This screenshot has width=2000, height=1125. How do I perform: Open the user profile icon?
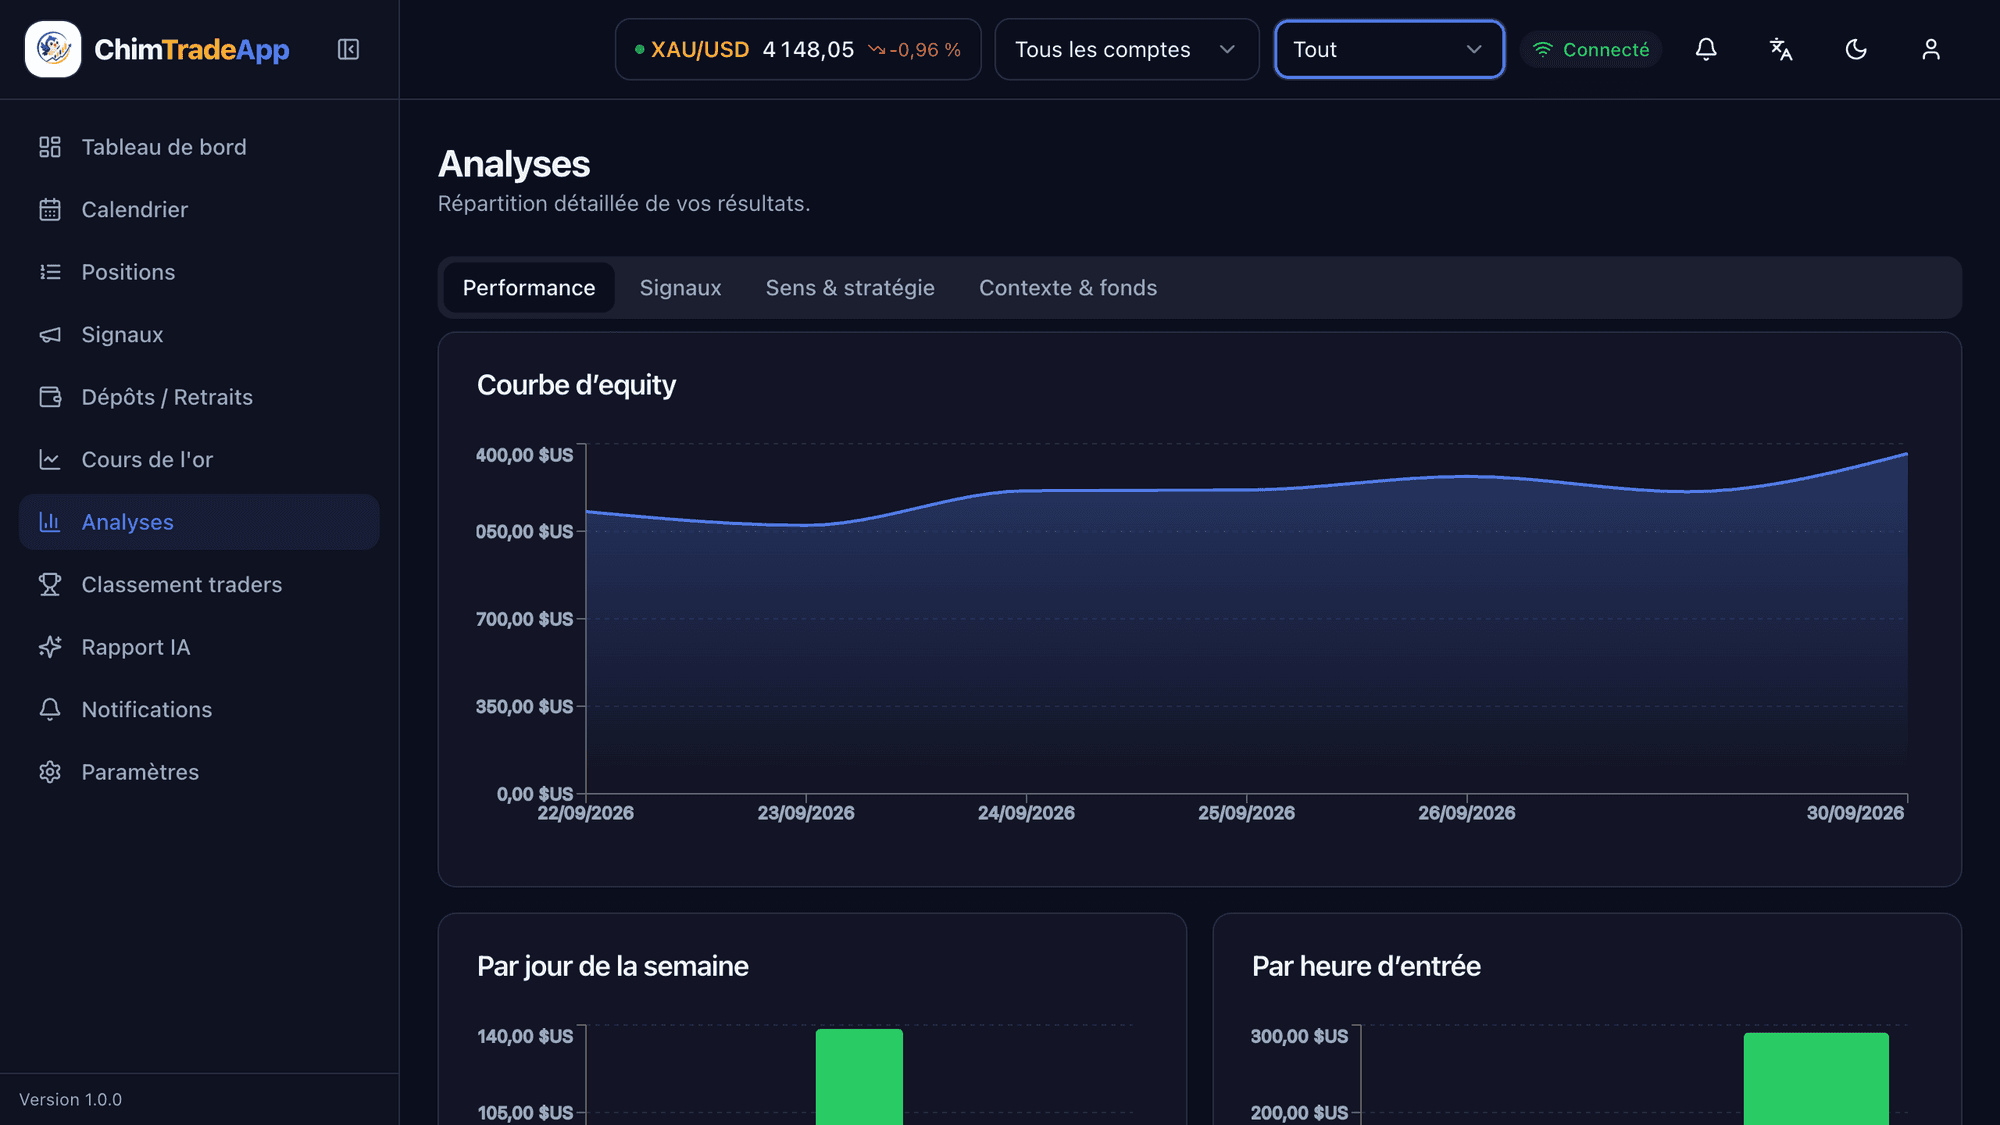coord(1931,49)
